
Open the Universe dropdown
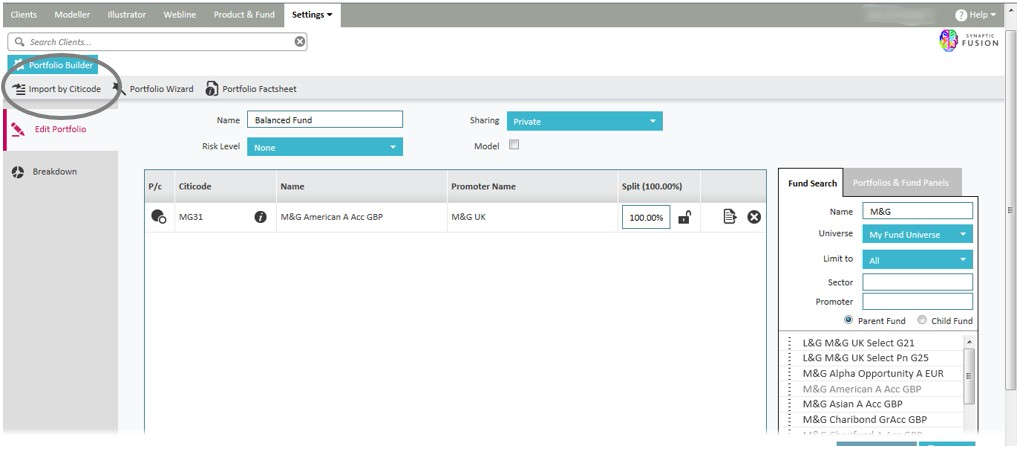point(917,234)
